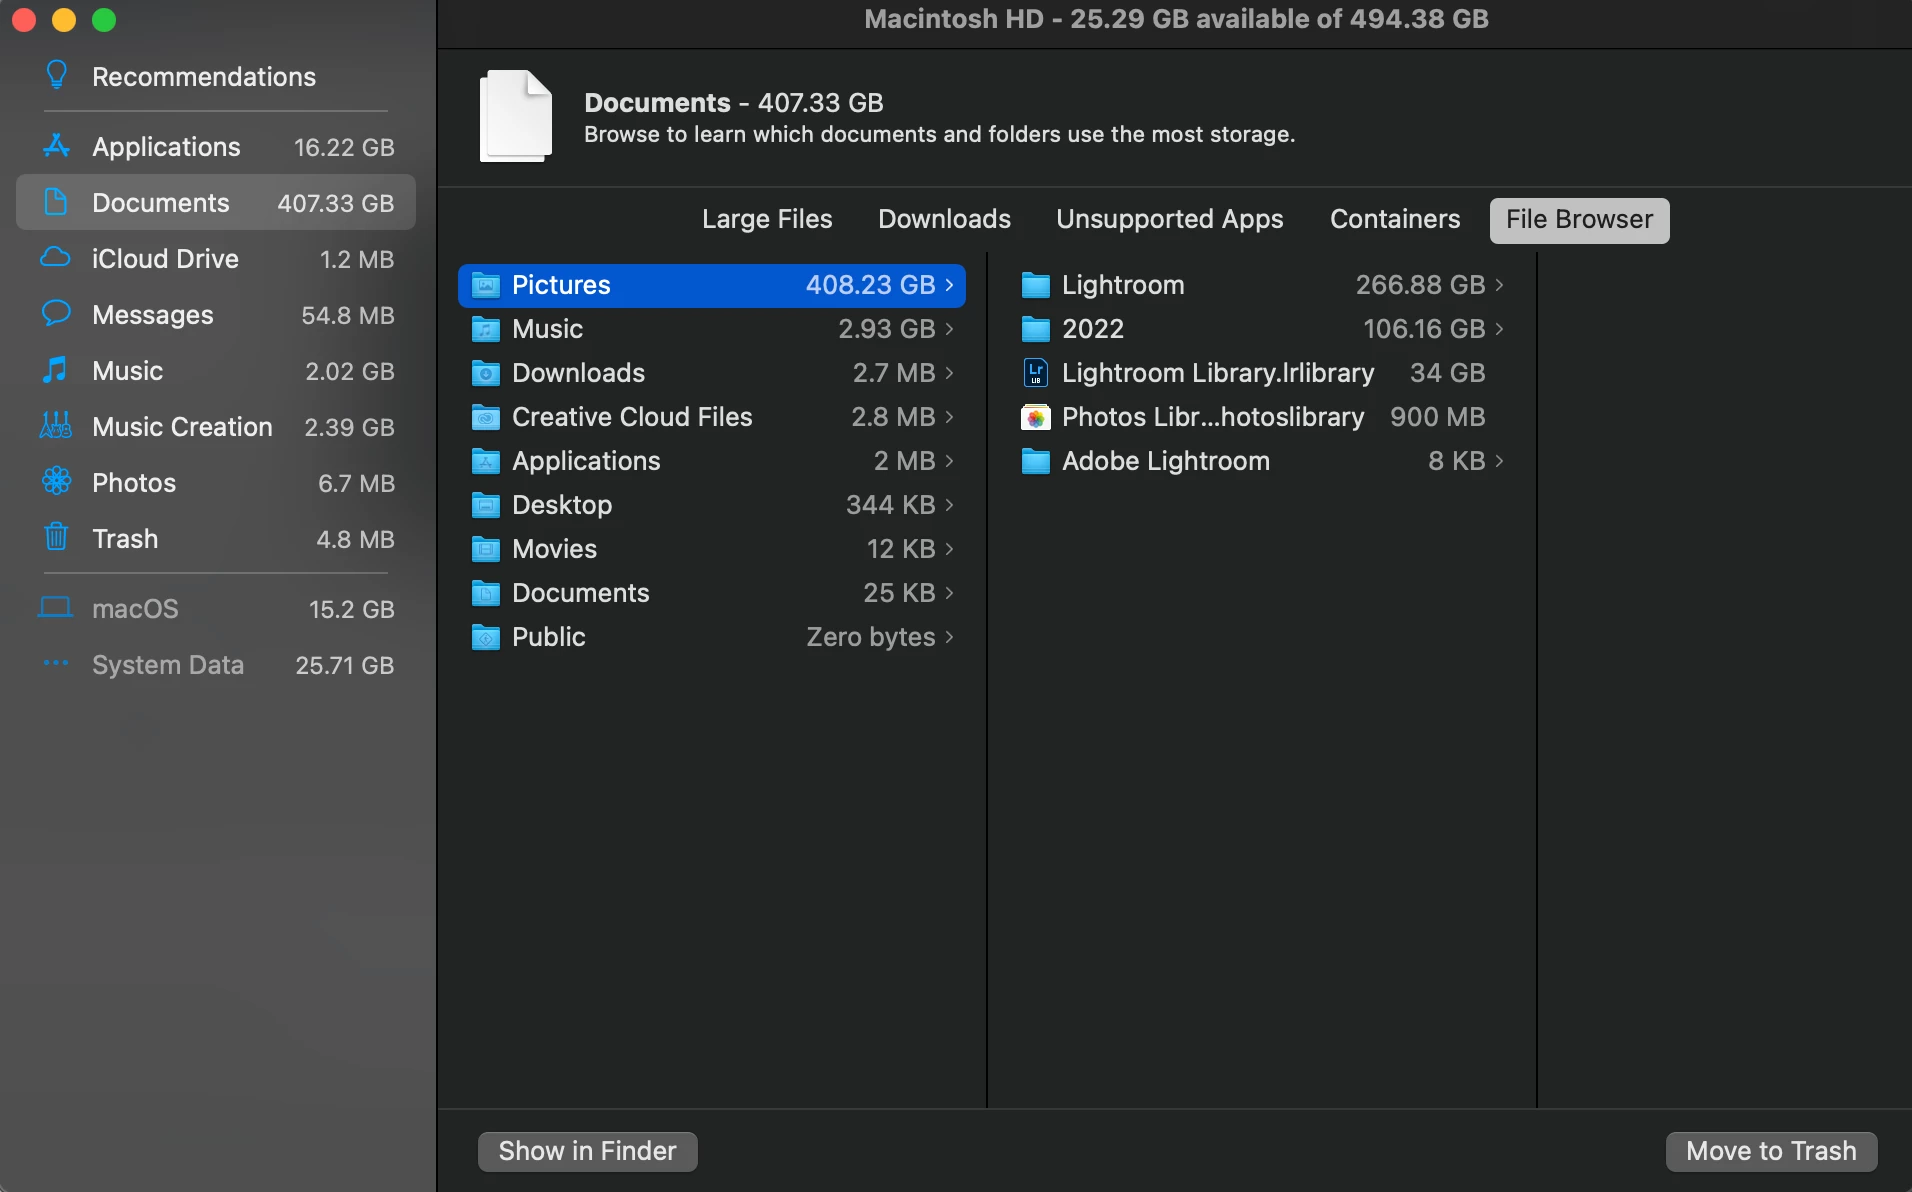Select the Music Creation sidebar text
The image size is (1912, 1192).
coord(182,427)
